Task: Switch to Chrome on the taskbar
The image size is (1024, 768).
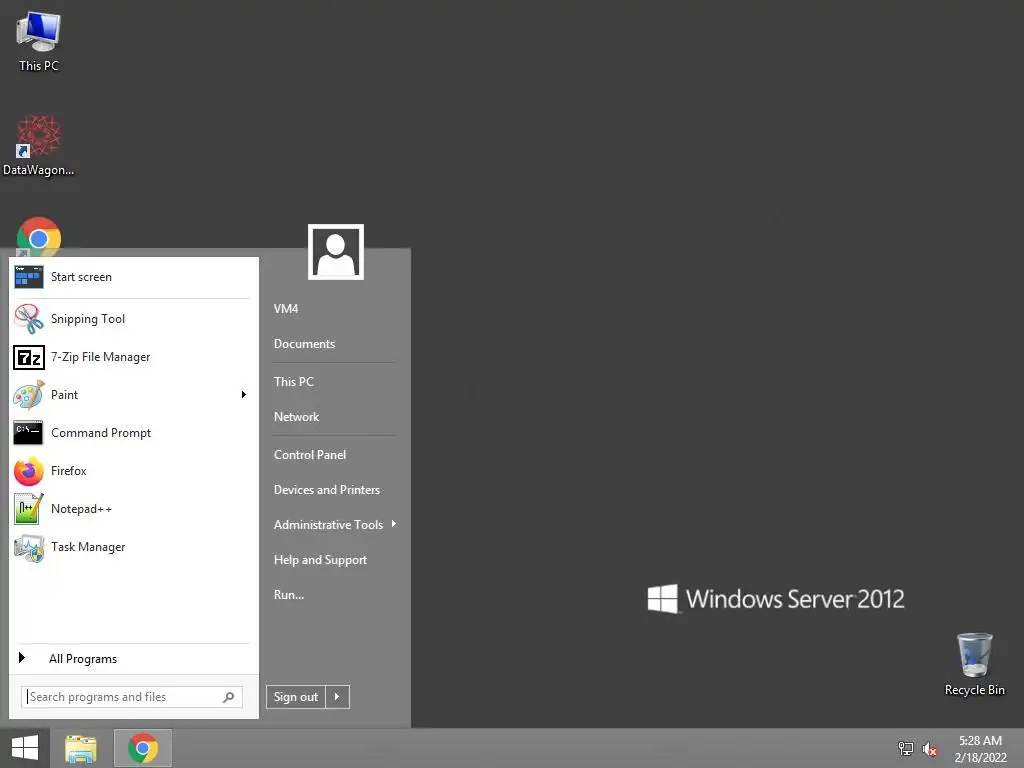Action: (x=143, y=748)
